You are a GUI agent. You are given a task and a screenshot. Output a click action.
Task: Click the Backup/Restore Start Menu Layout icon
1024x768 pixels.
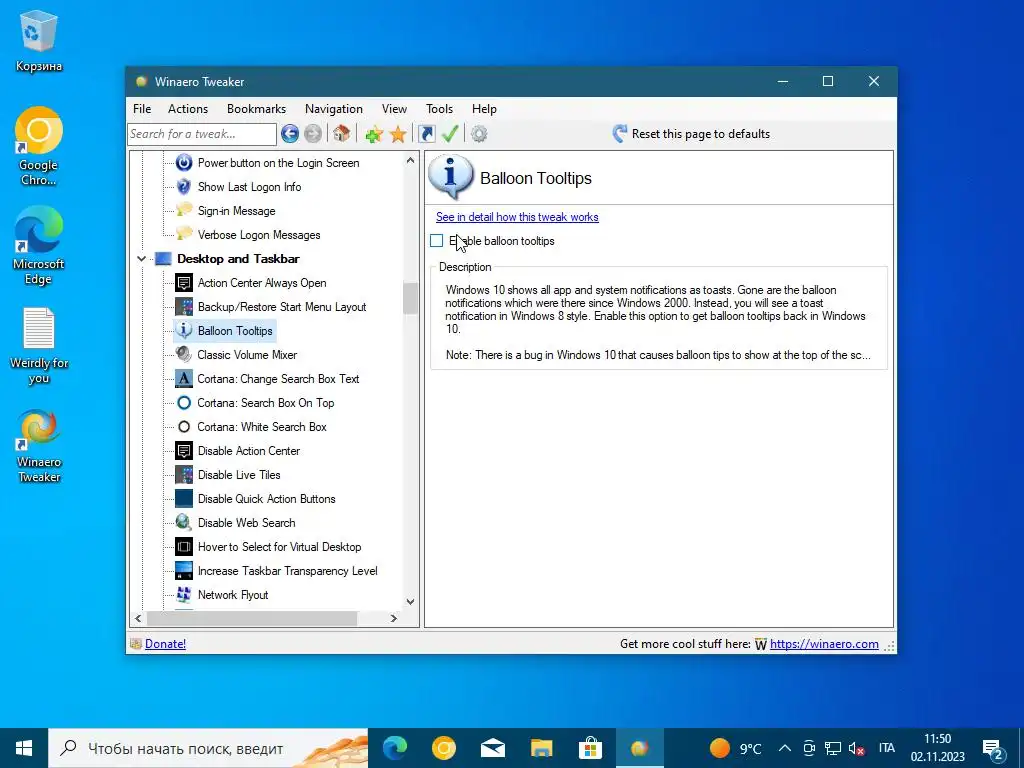click(184, 306)
